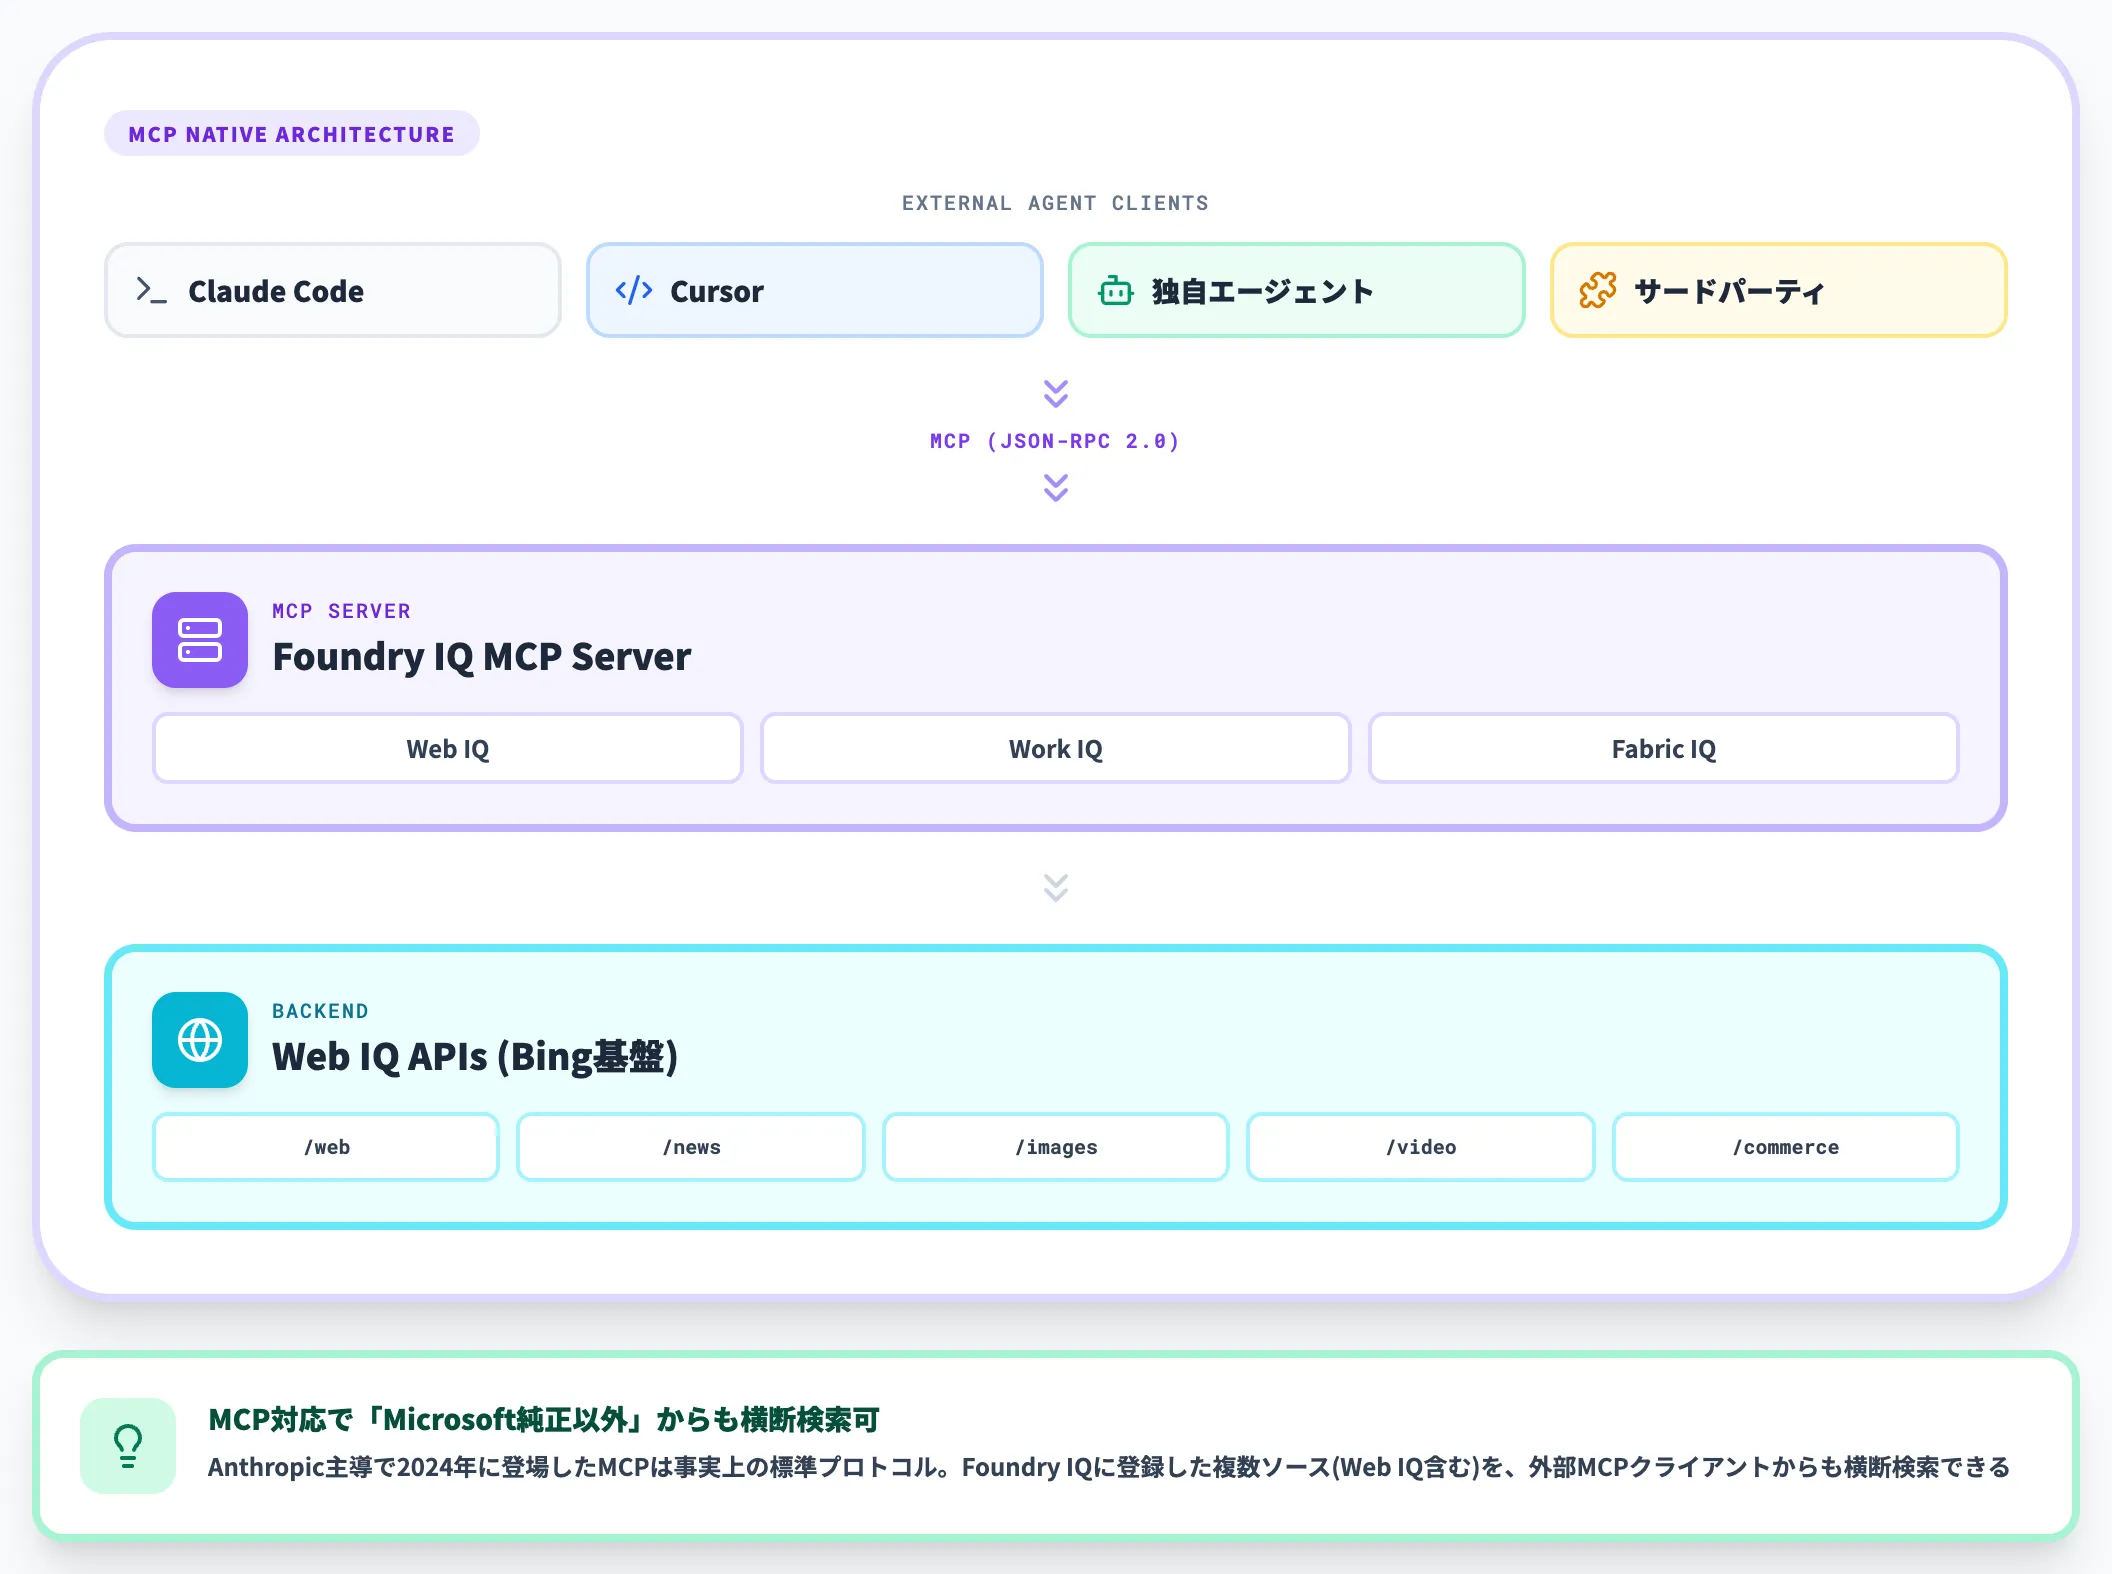
Task: Click the Anthropic主導で2024年 description sentence
Action: pyautogui.click(x=1108, y=1467)
